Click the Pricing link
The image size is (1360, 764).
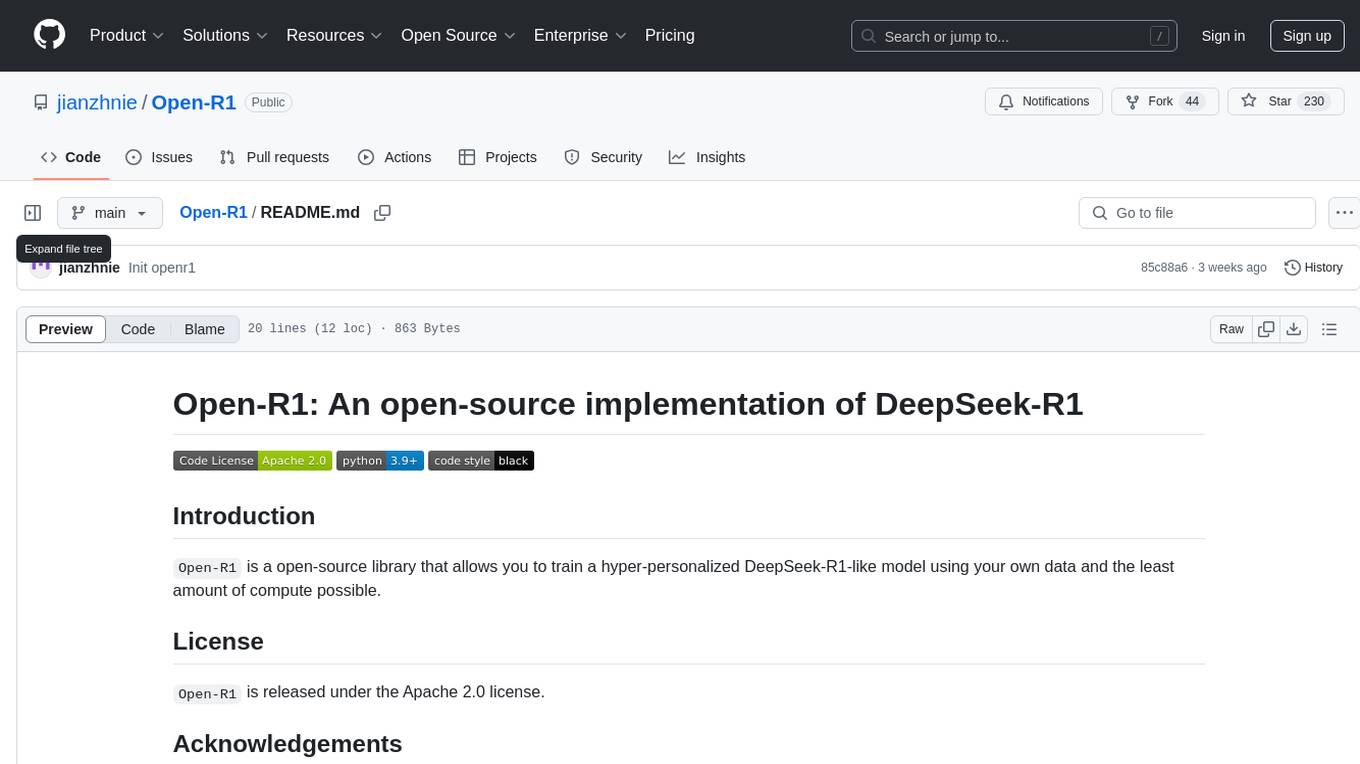tap(670, 36)
